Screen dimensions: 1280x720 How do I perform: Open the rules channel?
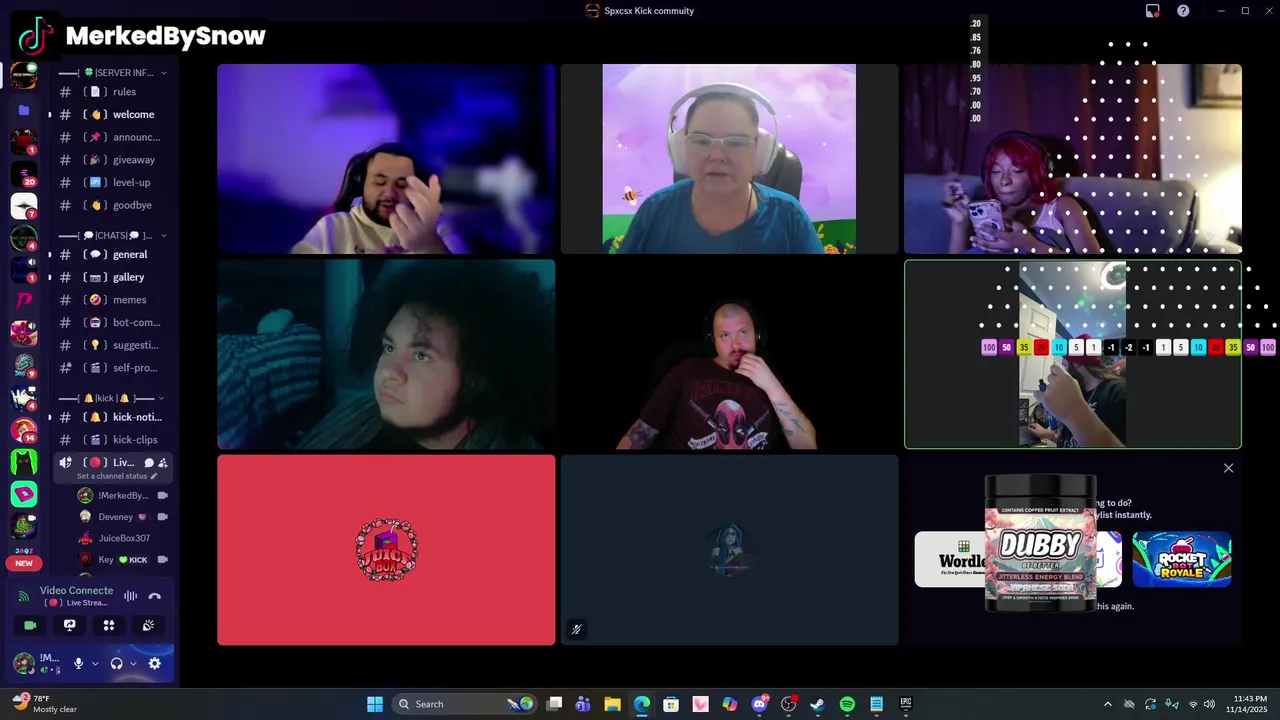pyautogui.click(x=111, y=92)
